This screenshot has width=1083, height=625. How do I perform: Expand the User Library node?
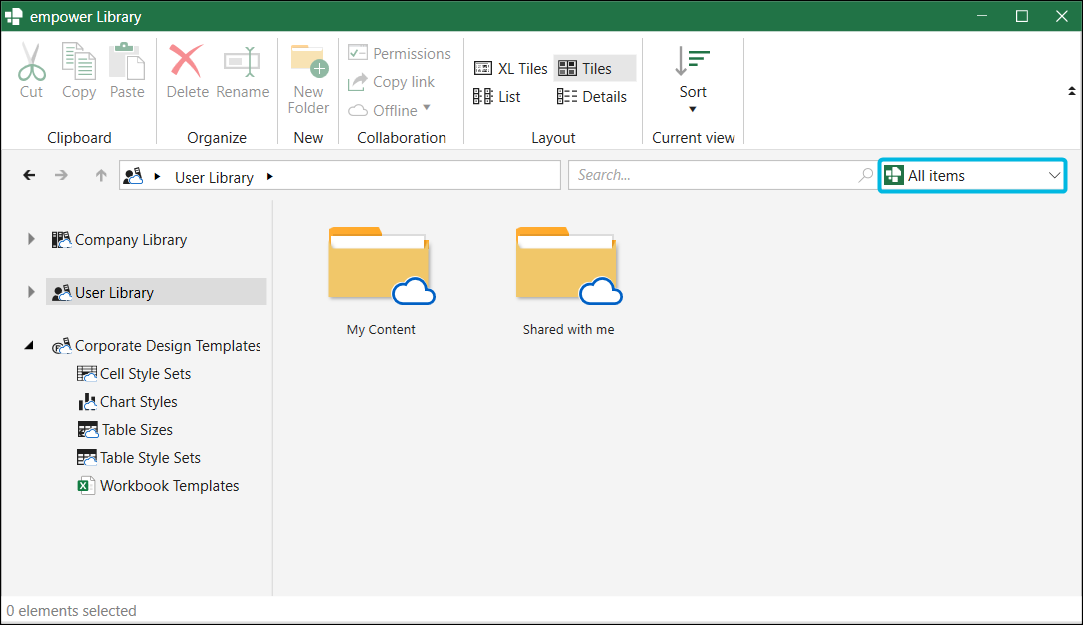[x=31, y=292]
